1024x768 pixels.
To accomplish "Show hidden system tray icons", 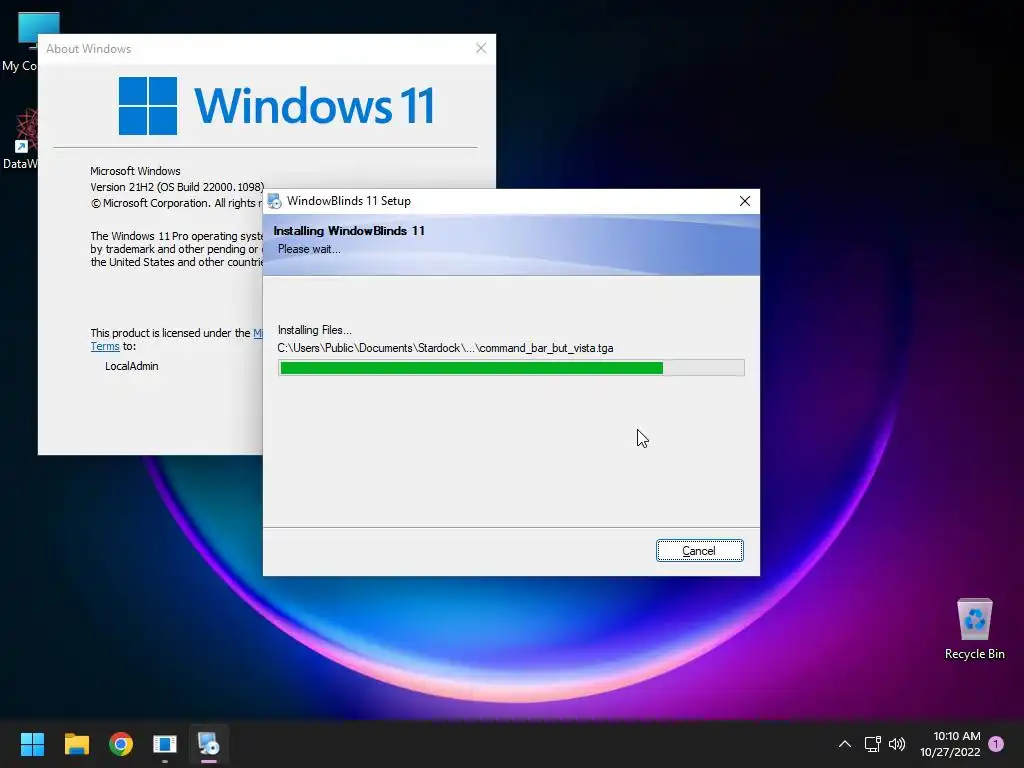I will 844,744.
